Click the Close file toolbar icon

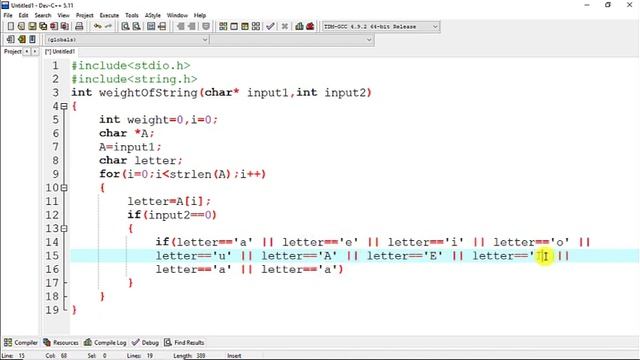pyautogui.click(x=53, y=27)
